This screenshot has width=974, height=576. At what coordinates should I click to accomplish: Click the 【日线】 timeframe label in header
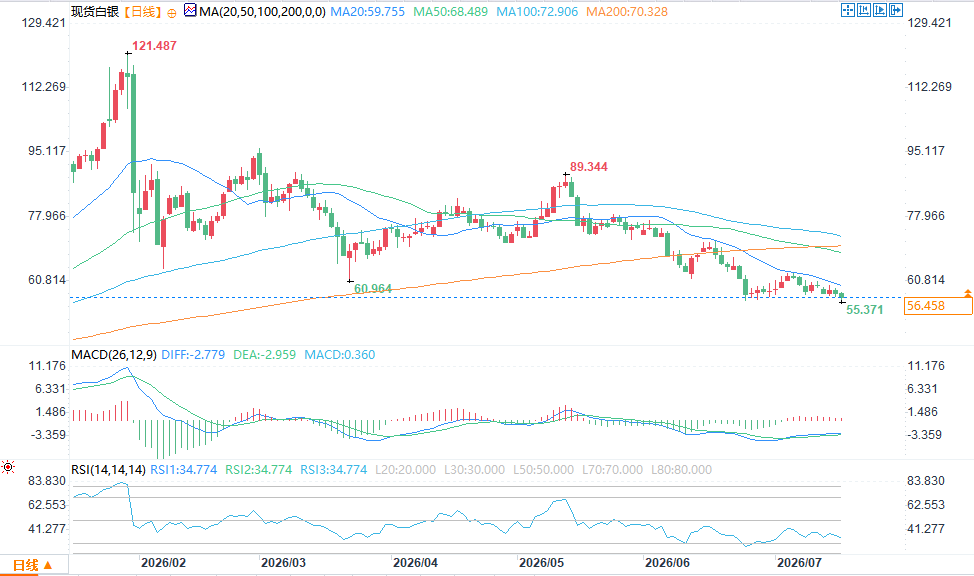point(142,12)
